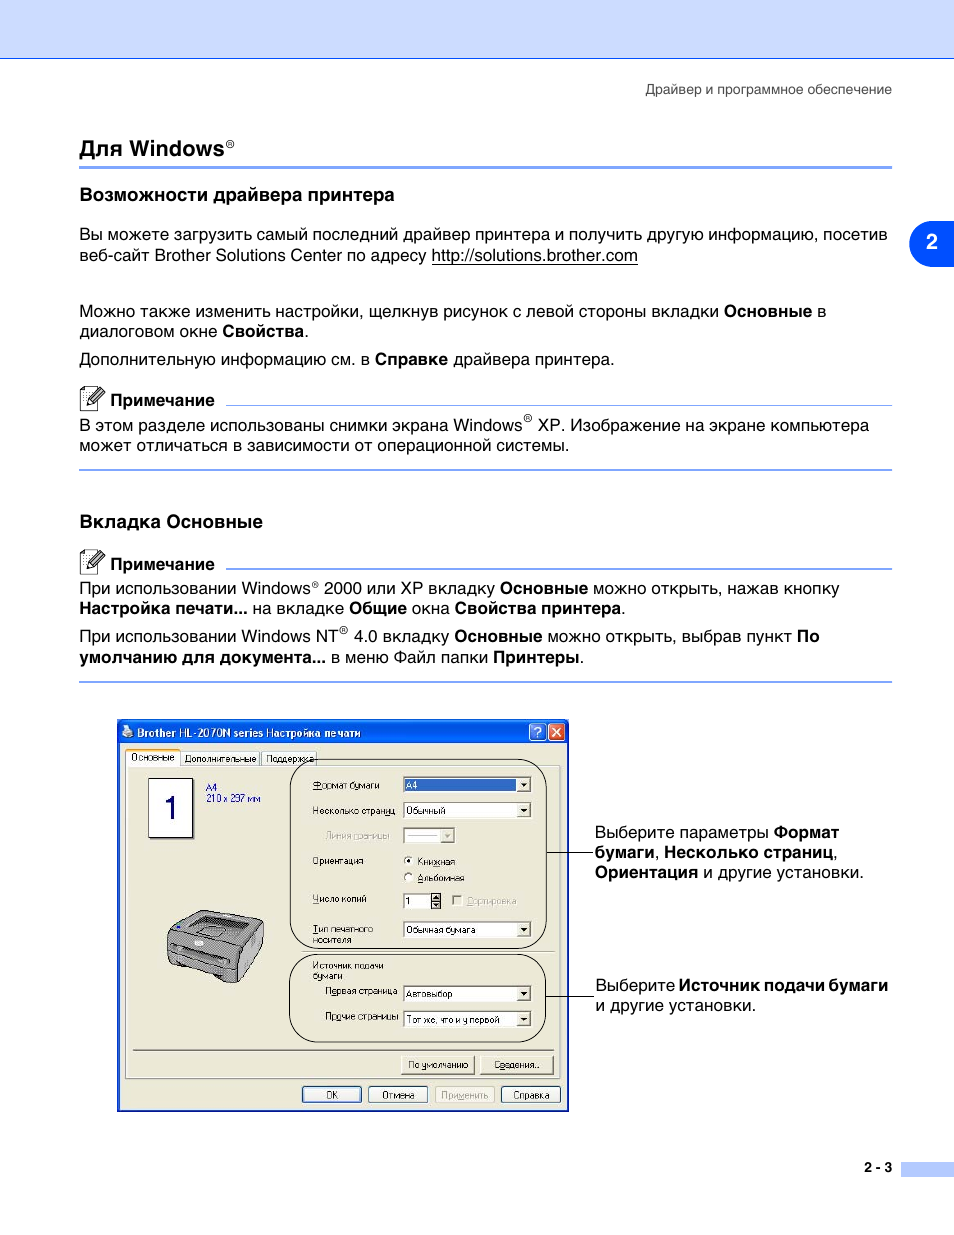Click the blue chapter 2 side tab
Image resolution: width=954 pixels, height=1235 pixels.
click(x=931, y=243)
